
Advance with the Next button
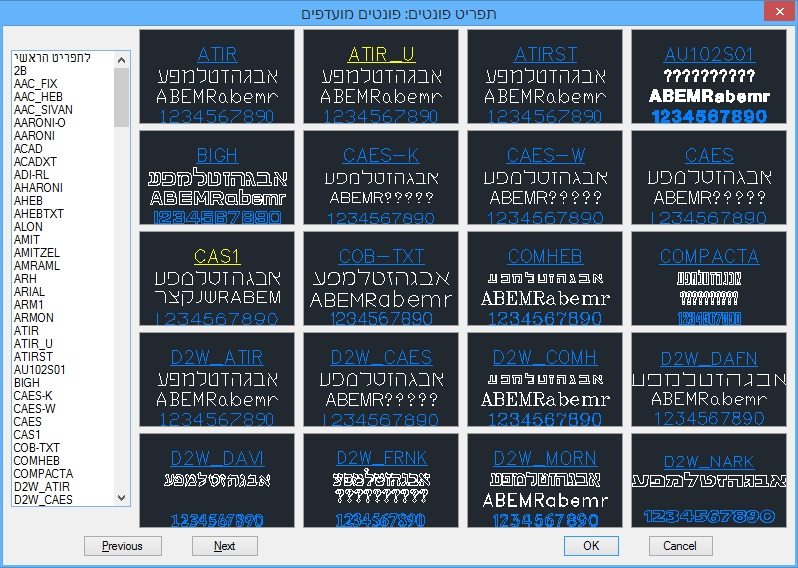[x=225, y=546]
